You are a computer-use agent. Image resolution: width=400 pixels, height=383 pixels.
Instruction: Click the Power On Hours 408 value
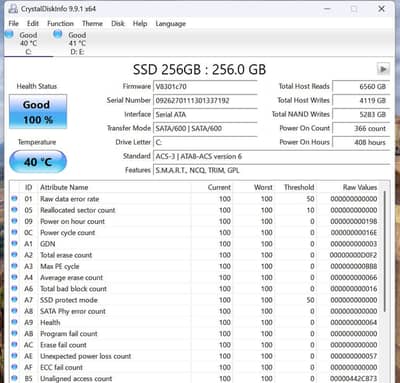[361, 142]
